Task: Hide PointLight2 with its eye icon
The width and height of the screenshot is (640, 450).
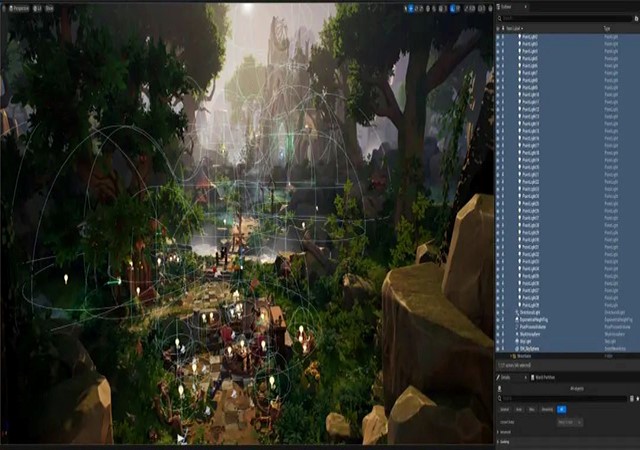Action: tap(498, 37)
